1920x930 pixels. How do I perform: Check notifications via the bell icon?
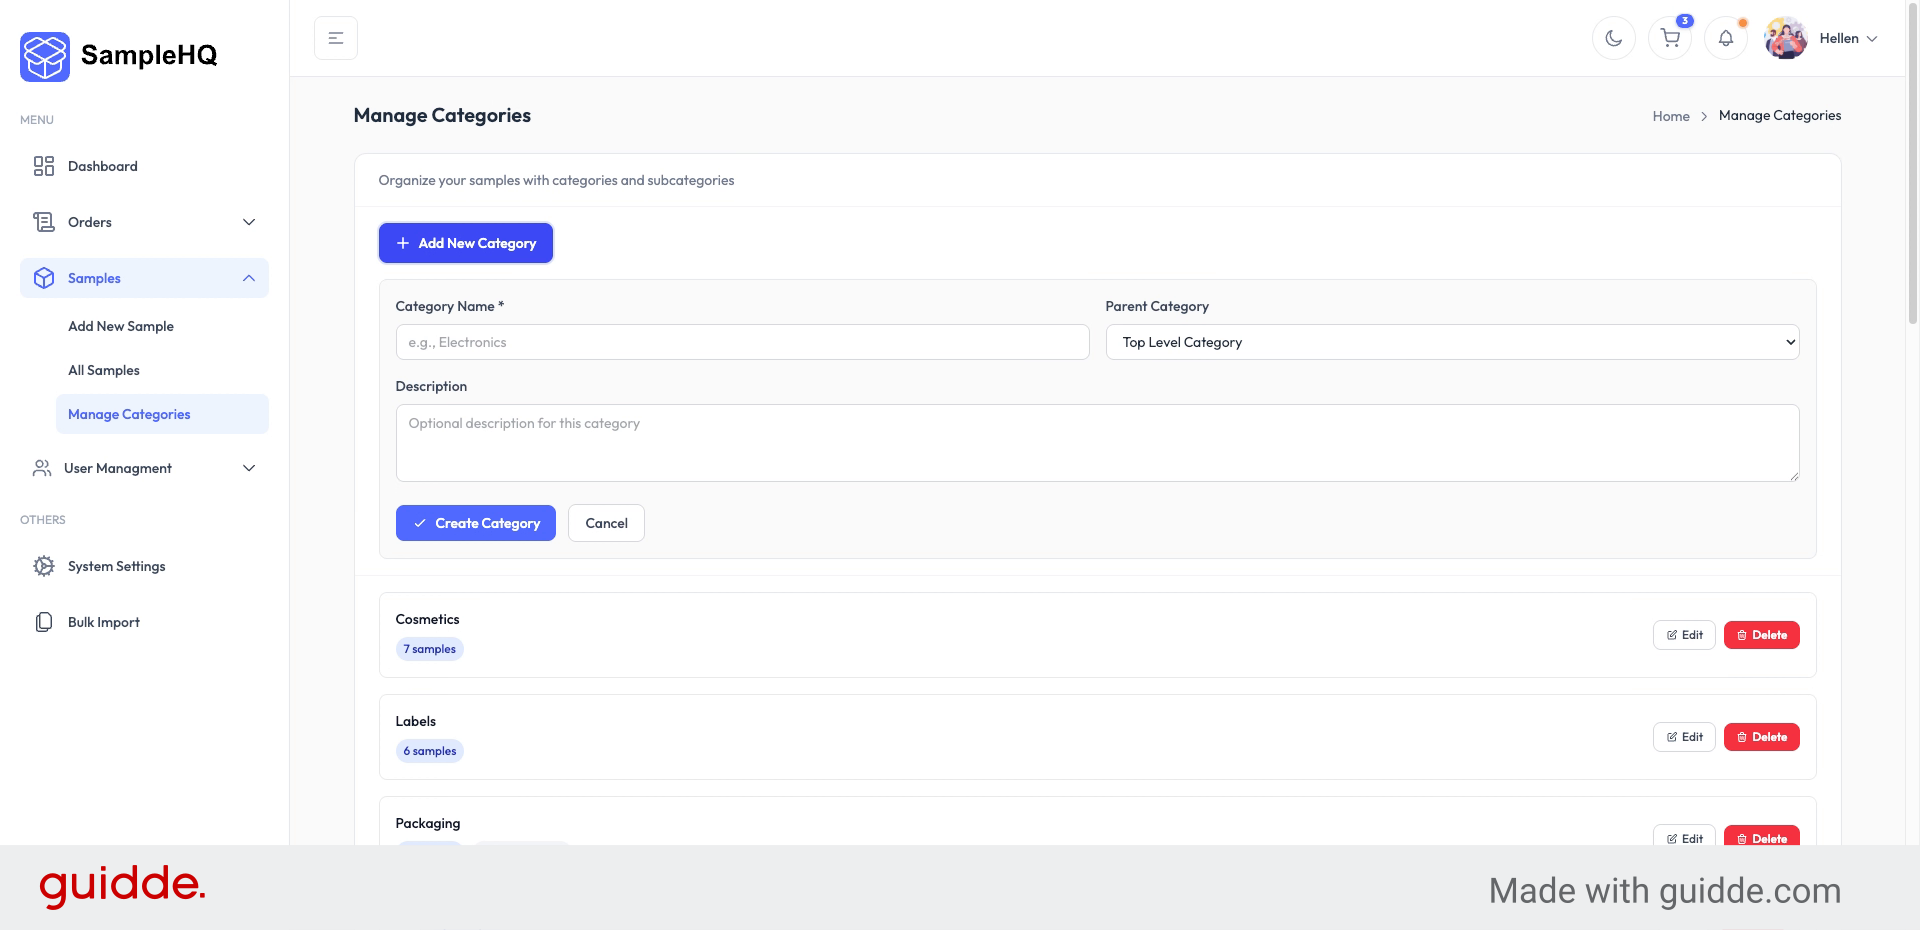(x=1725, y=37)
